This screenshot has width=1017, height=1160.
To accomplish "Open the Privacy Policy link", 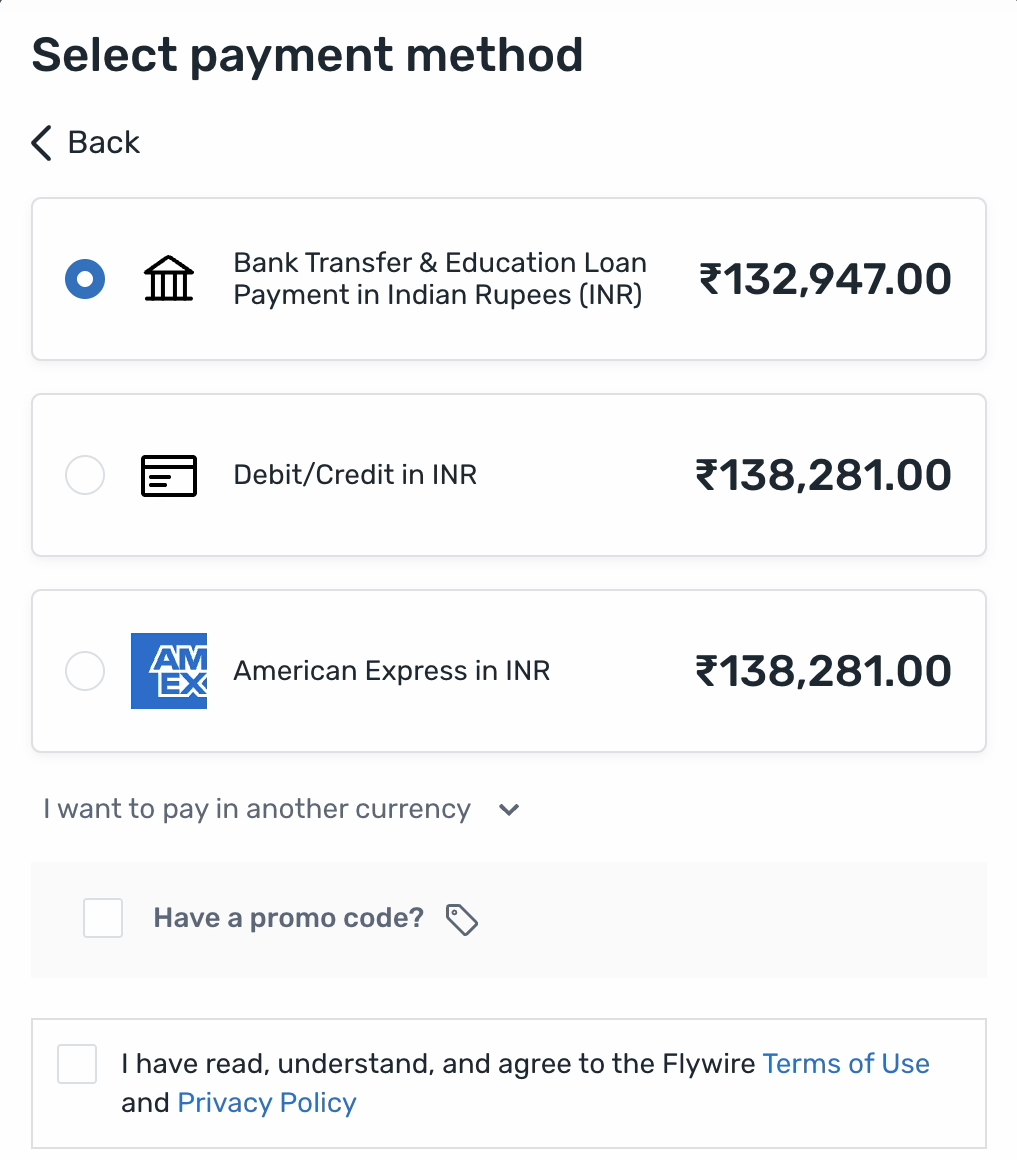I will click(x=266, y=1102).
